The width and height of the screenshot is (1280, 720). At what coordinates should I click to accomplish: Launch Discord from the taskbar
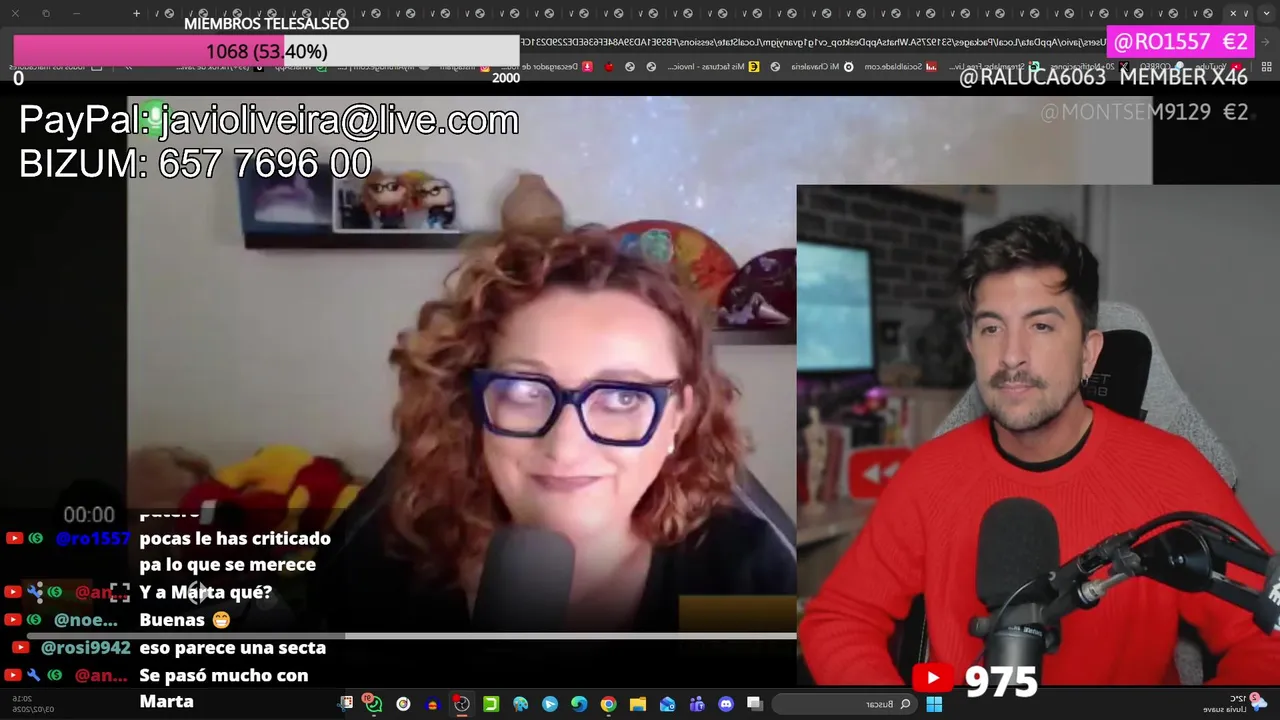726,704
